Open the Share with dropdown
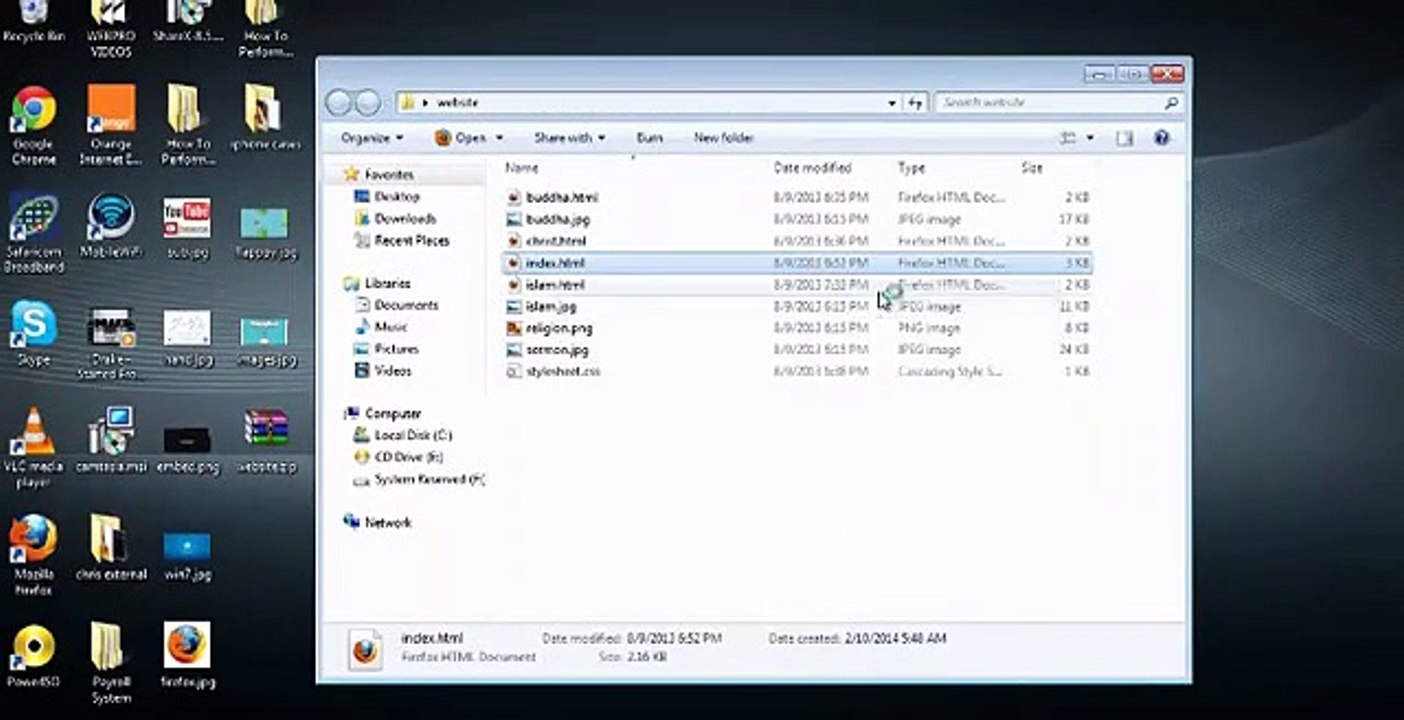Screen dimensions: 1404x720 coord(569,138)
